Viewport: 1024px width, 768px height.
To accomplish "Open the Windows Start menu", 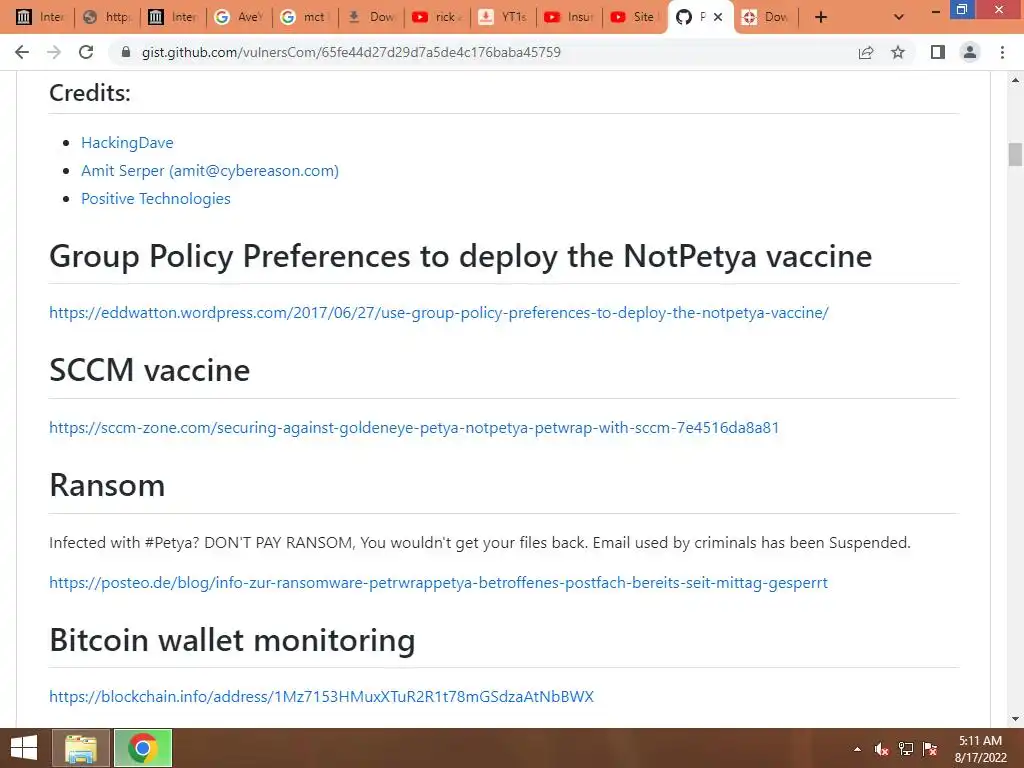I will pos(24,748).
